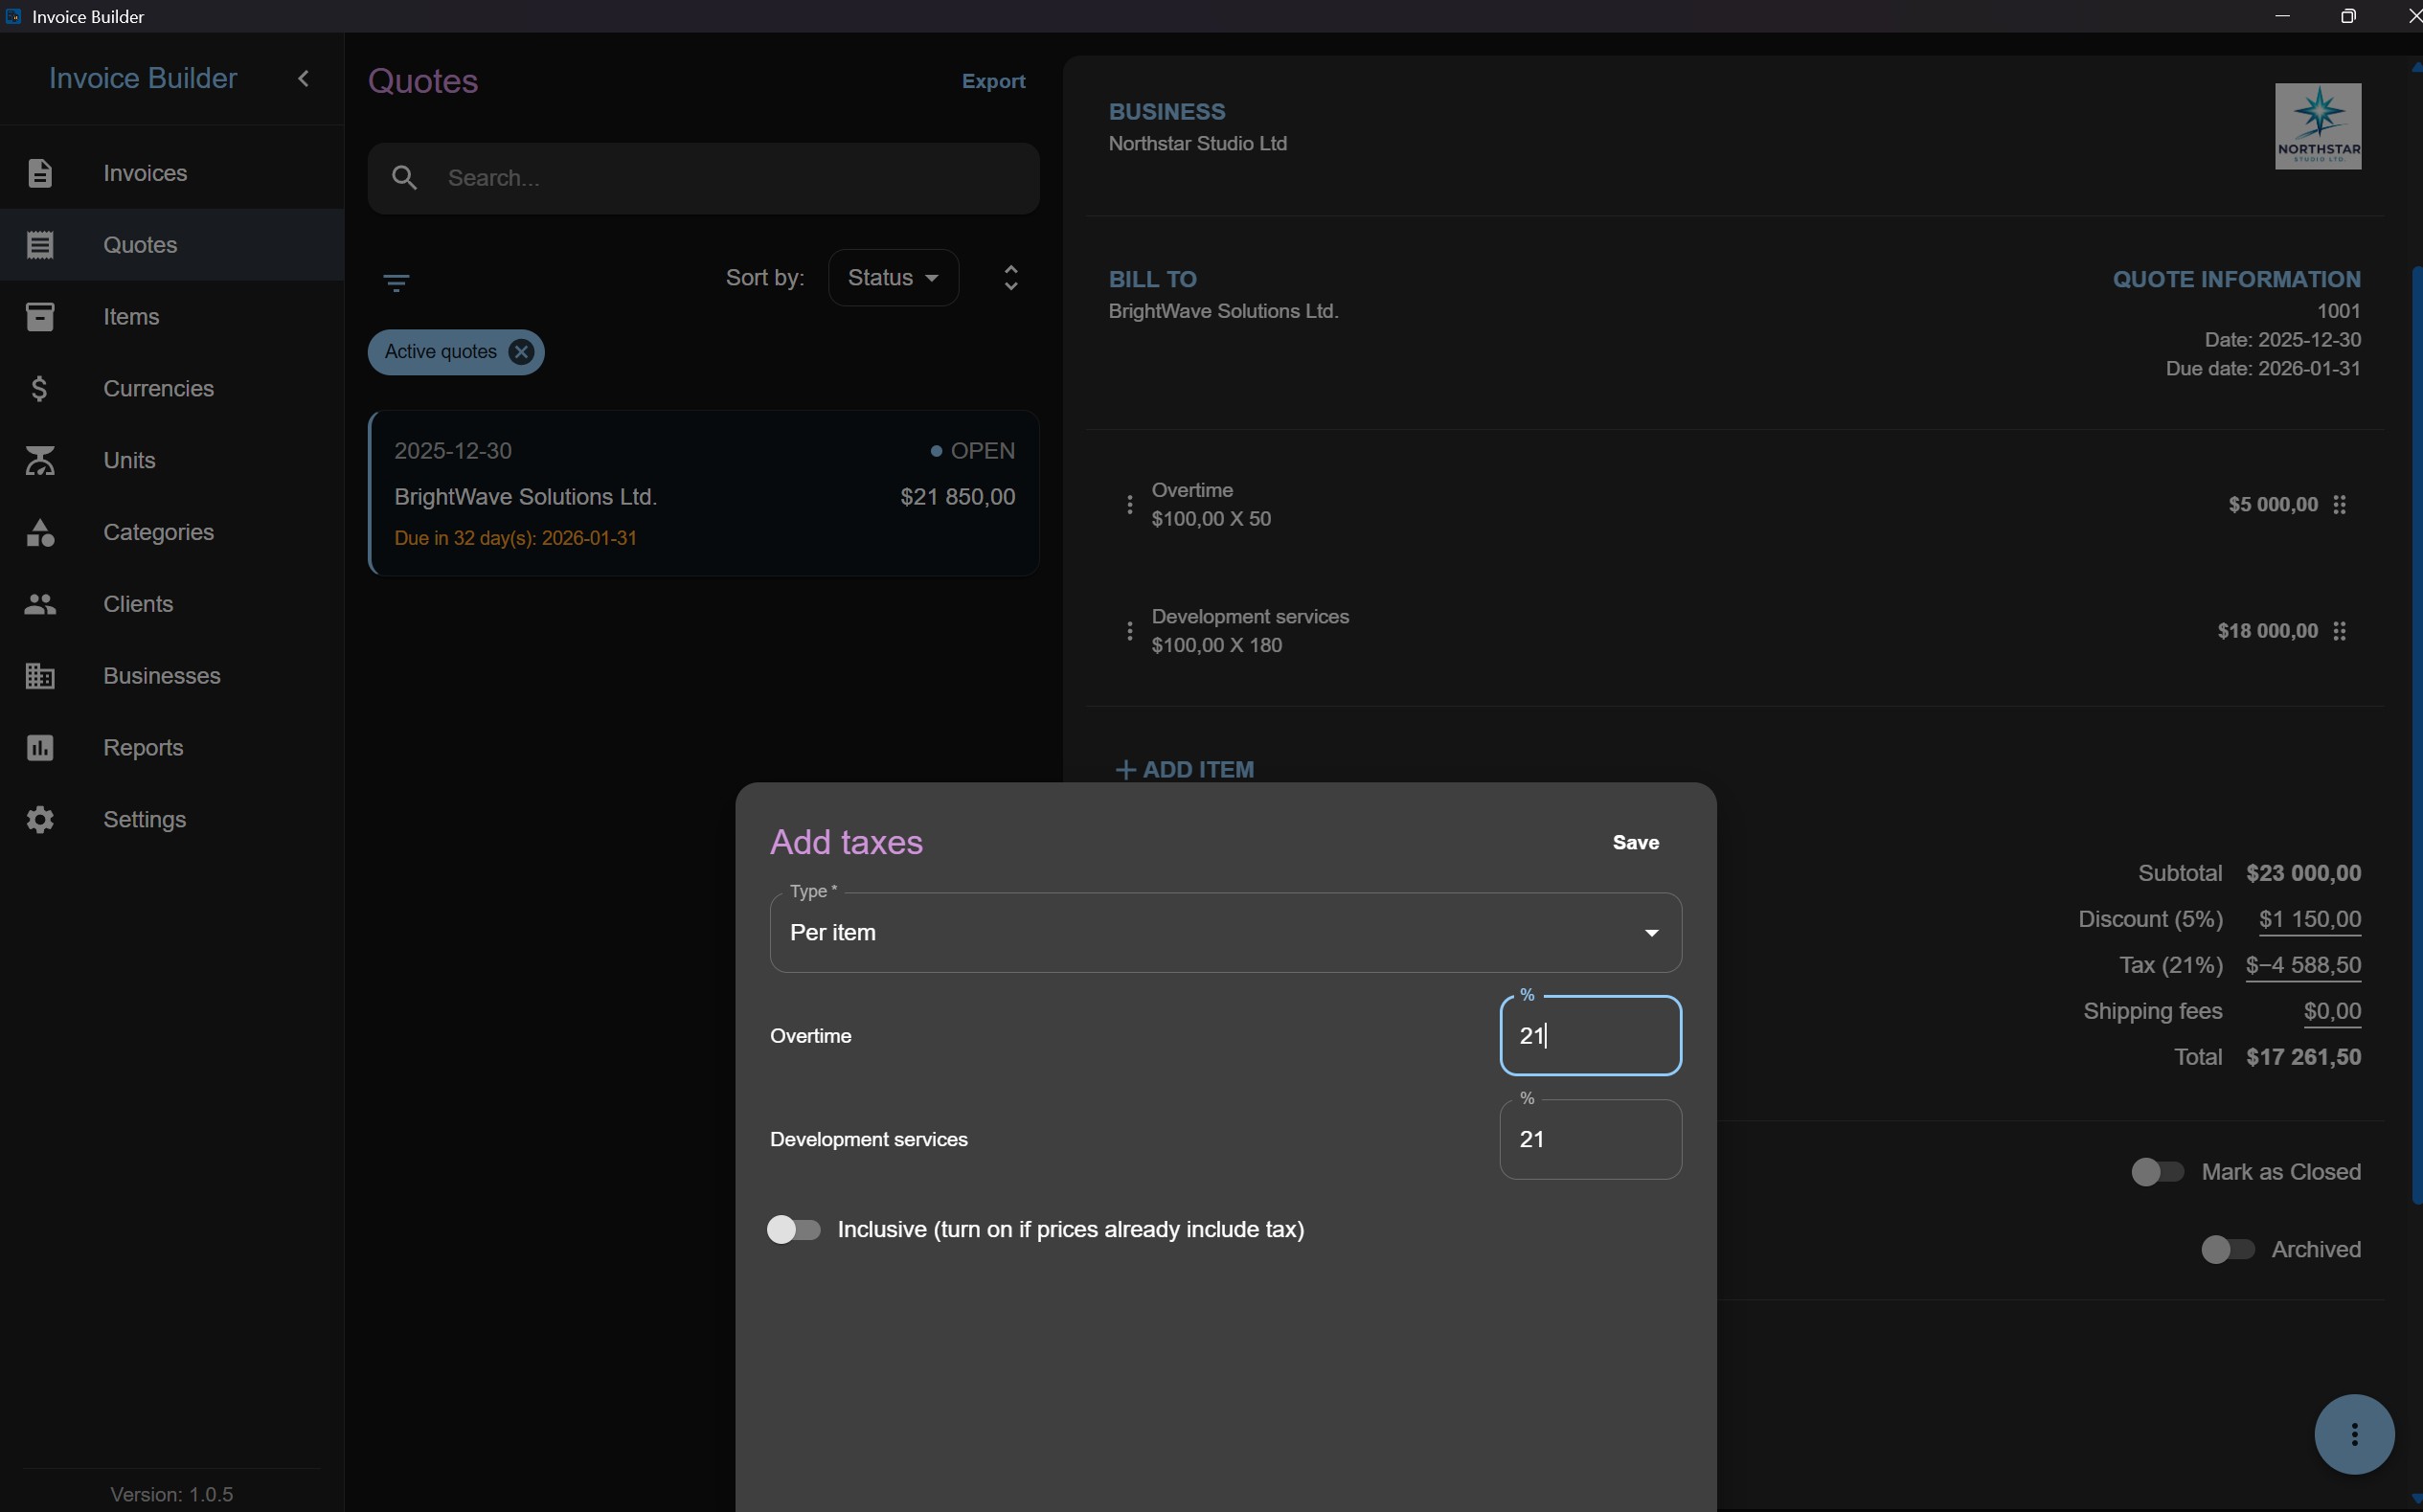Open the floating more-actions button

click(x=2354, y=1434)
